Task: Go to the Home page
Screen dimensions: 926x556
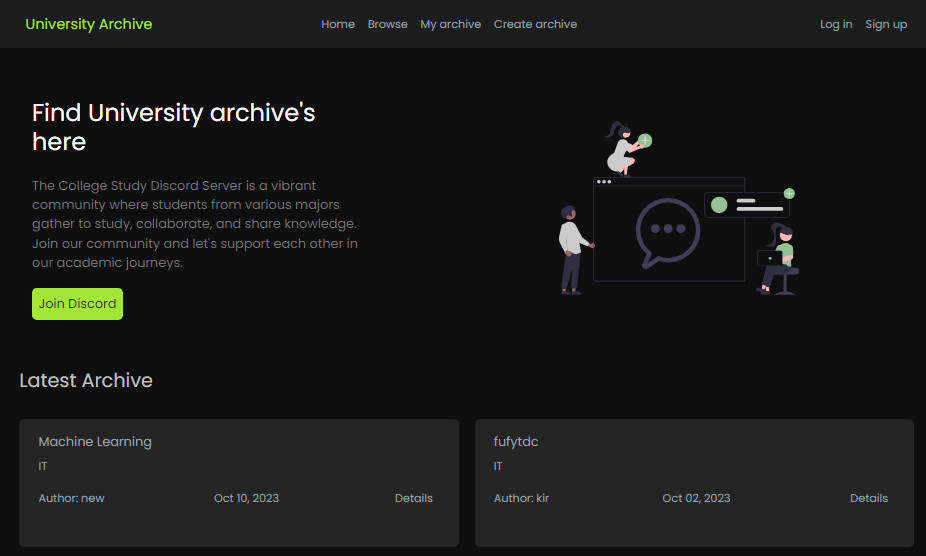Action: click(x=338, y=24)
